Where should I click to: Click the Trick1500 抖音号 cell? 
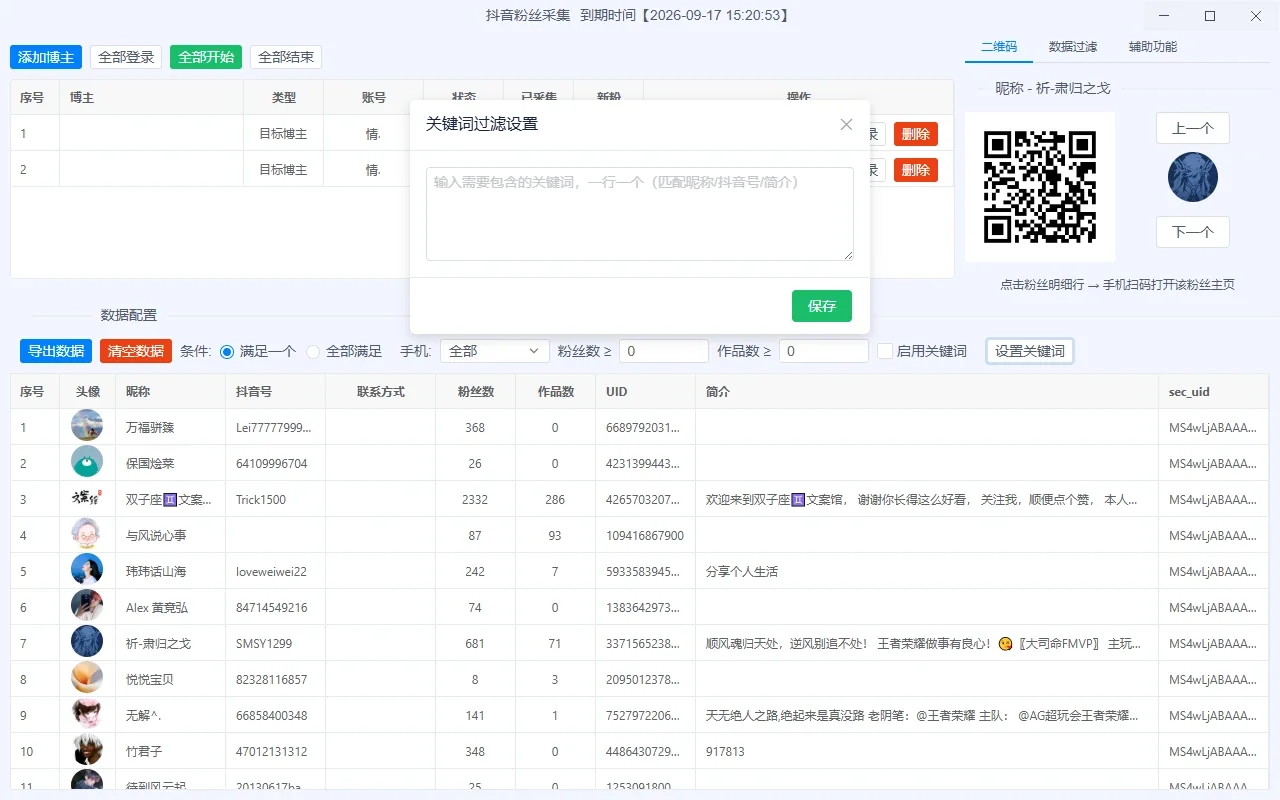click(275, 499)
